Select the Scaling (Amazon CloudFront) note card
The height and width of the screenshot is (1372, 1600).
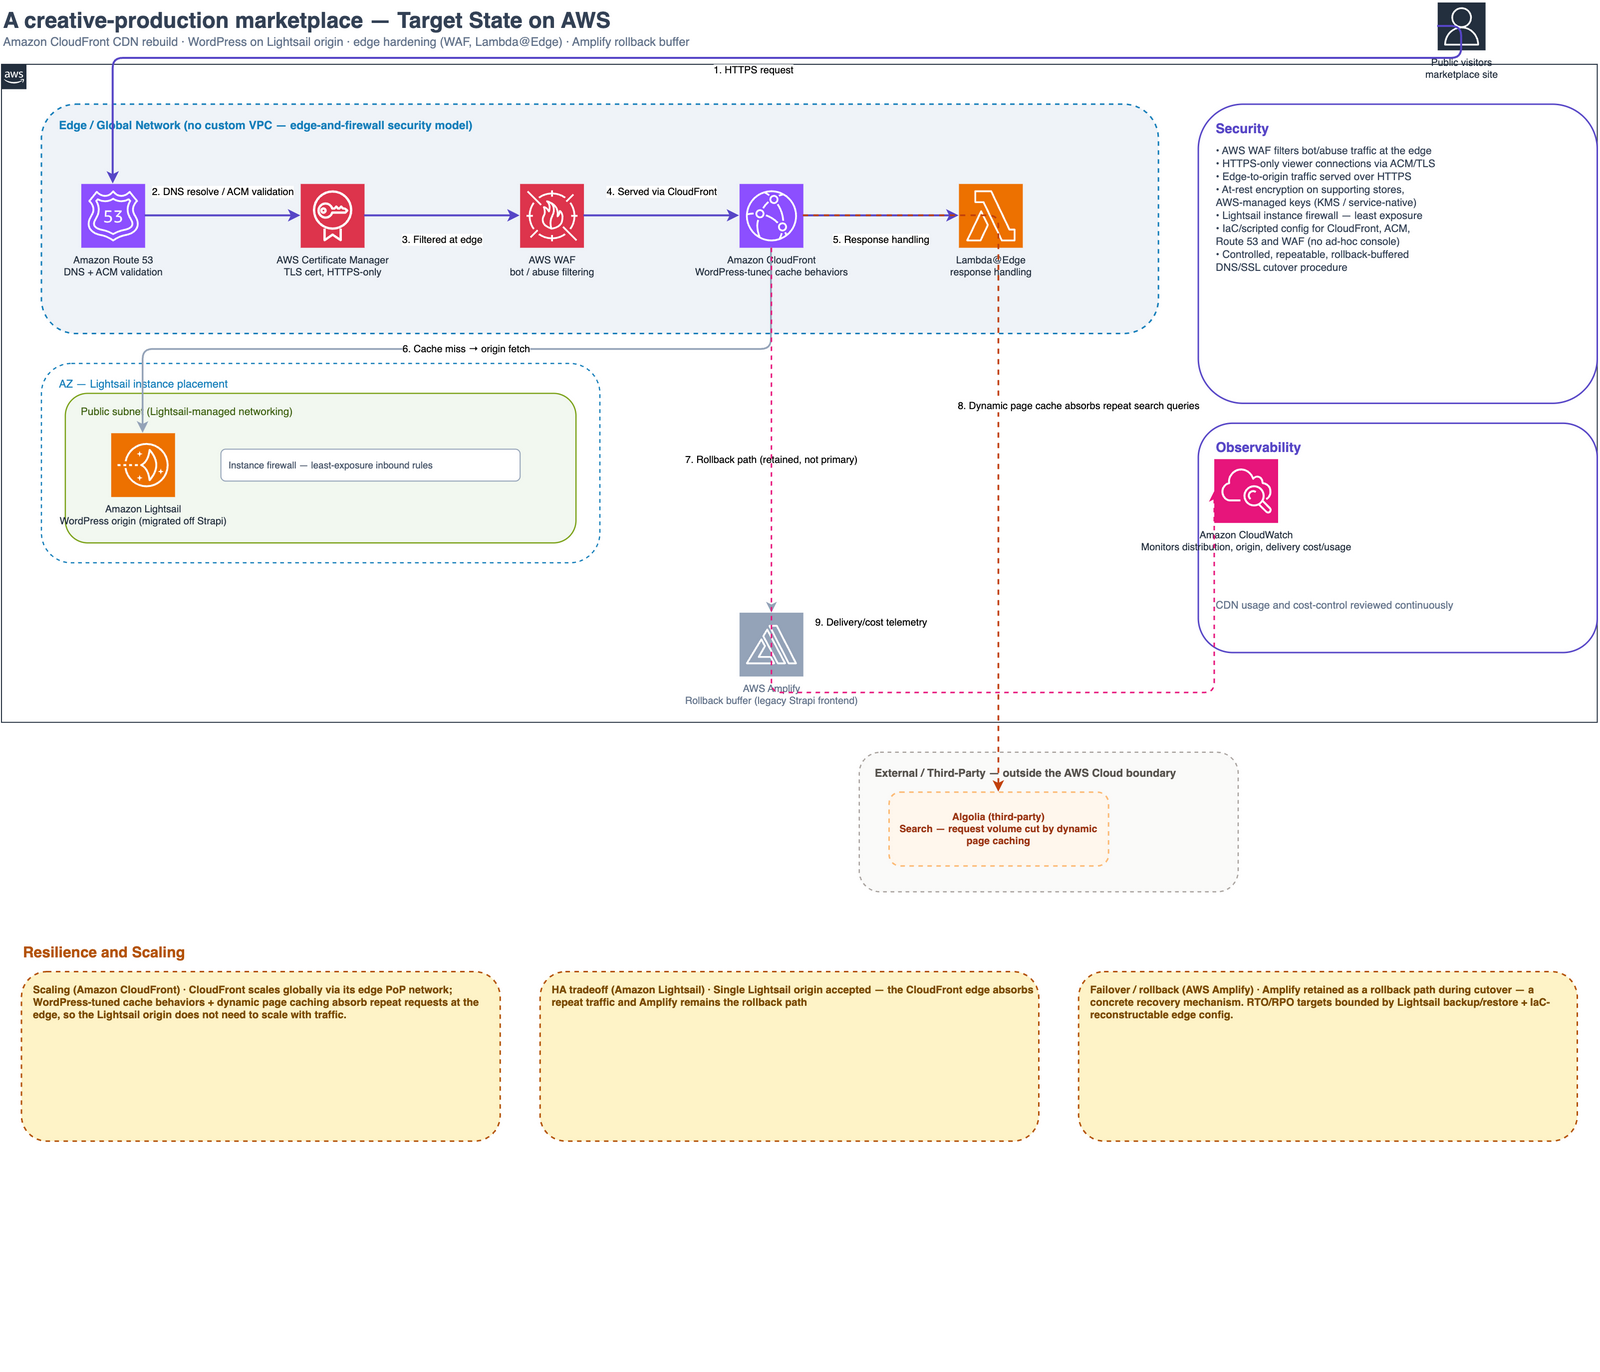(260, 1056)
